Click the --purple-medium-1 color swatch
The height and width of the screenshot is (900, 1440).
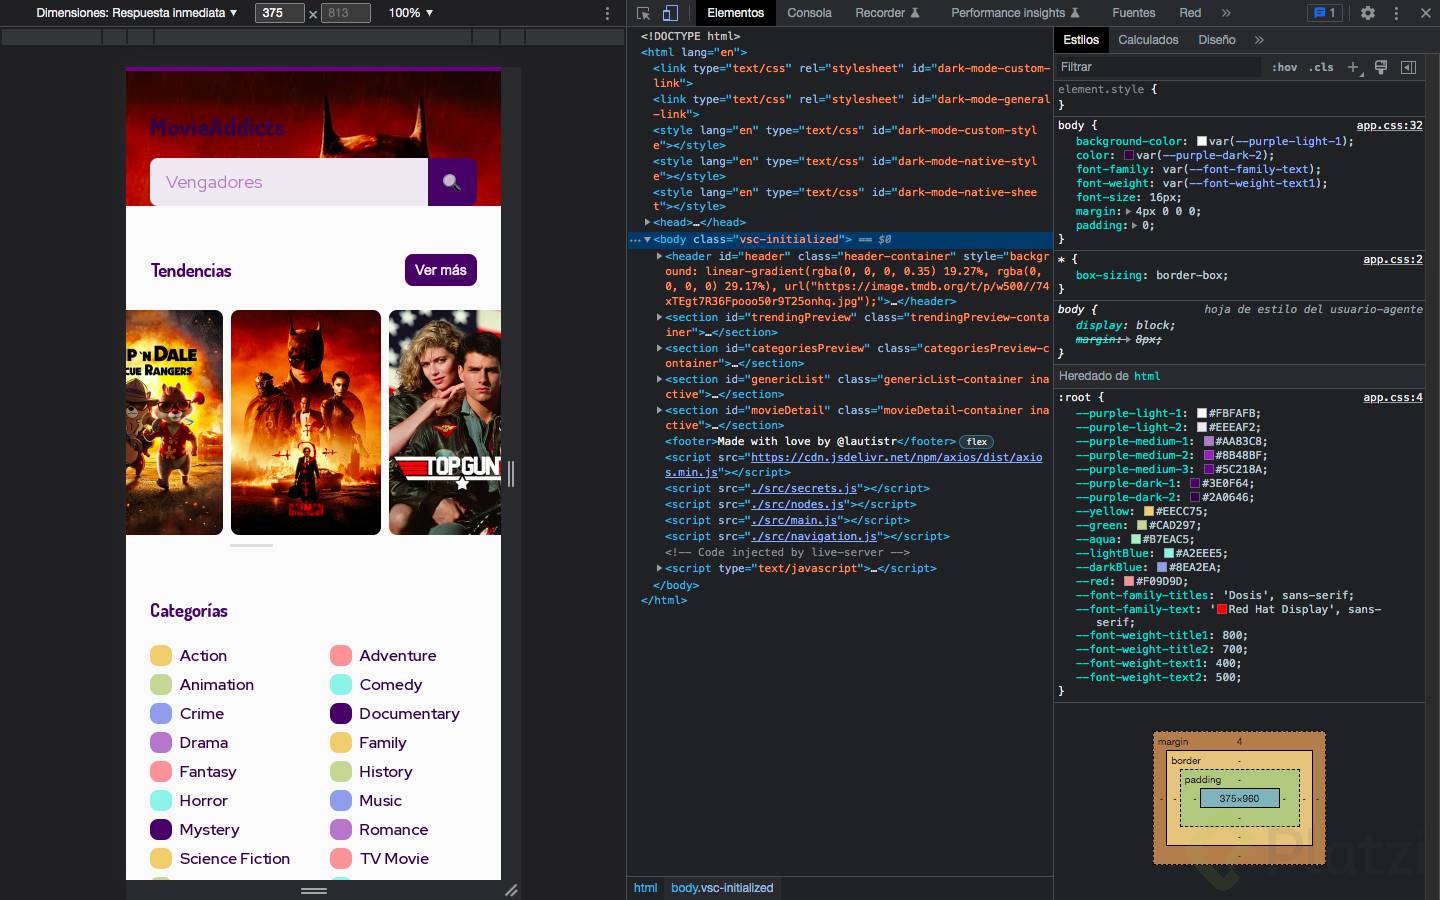point(1209,441)
